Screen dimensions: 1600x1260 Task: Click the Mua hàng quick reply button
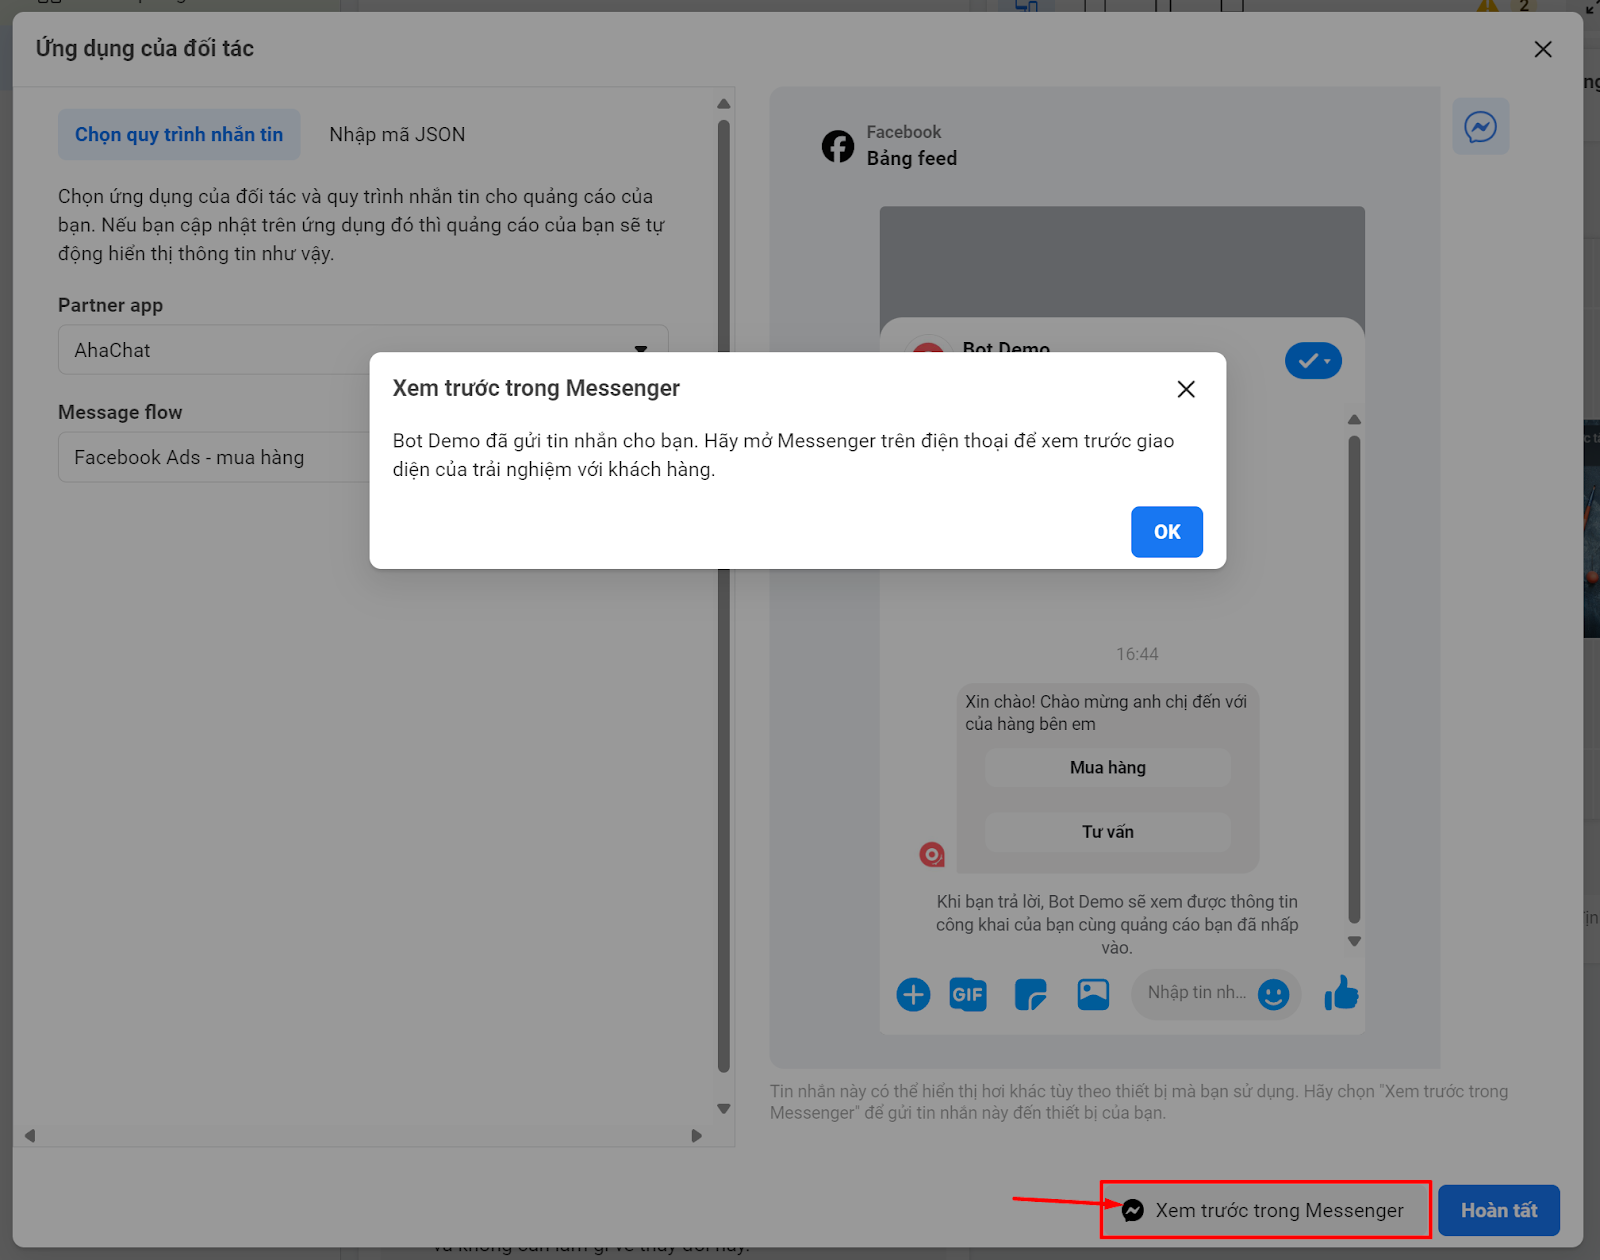(1108, 767)
